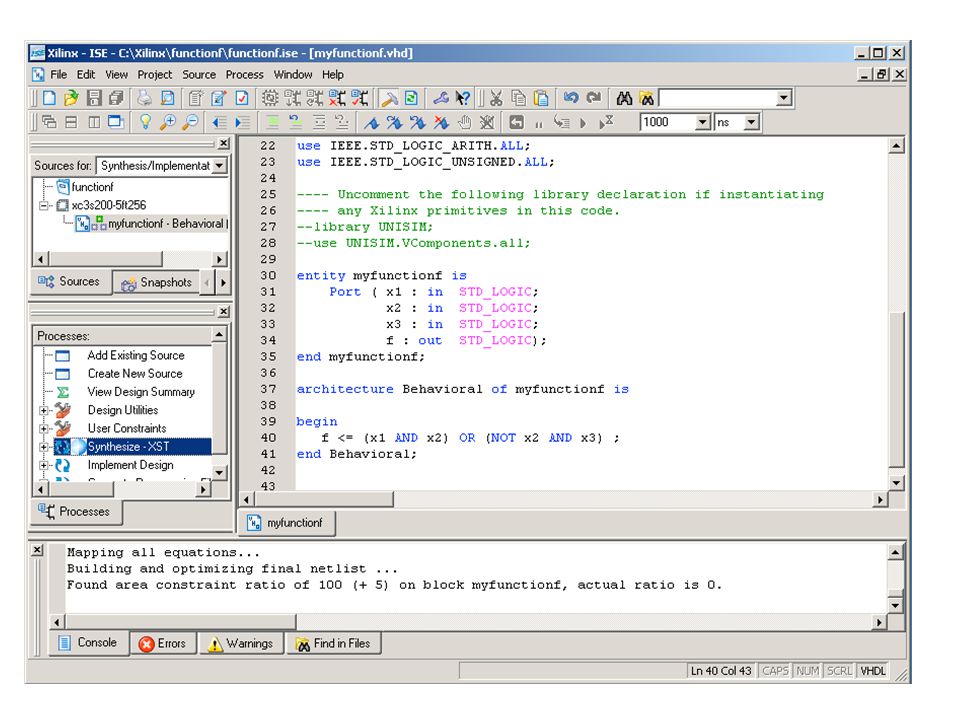This screenshot has width=960, height=720.
Task: Click the chip-with-red-X toolbar icon
Action: pos(337,98)
